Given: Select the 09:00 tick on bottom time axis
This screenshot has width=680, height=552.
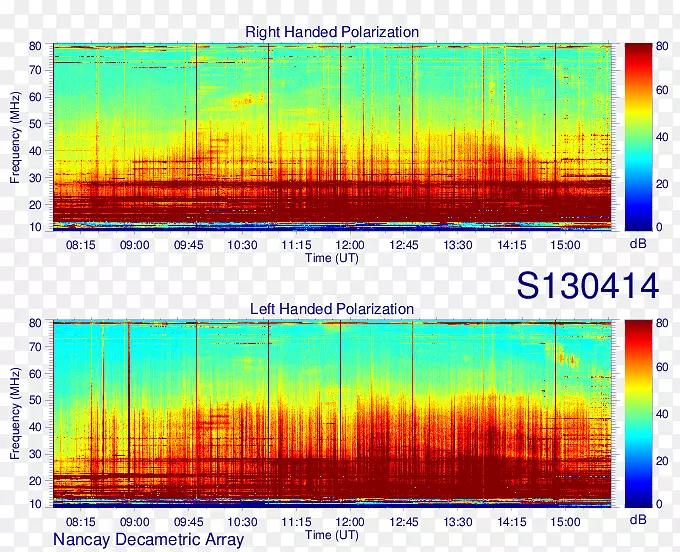Looking at the screenshot, I should [135, 522].
